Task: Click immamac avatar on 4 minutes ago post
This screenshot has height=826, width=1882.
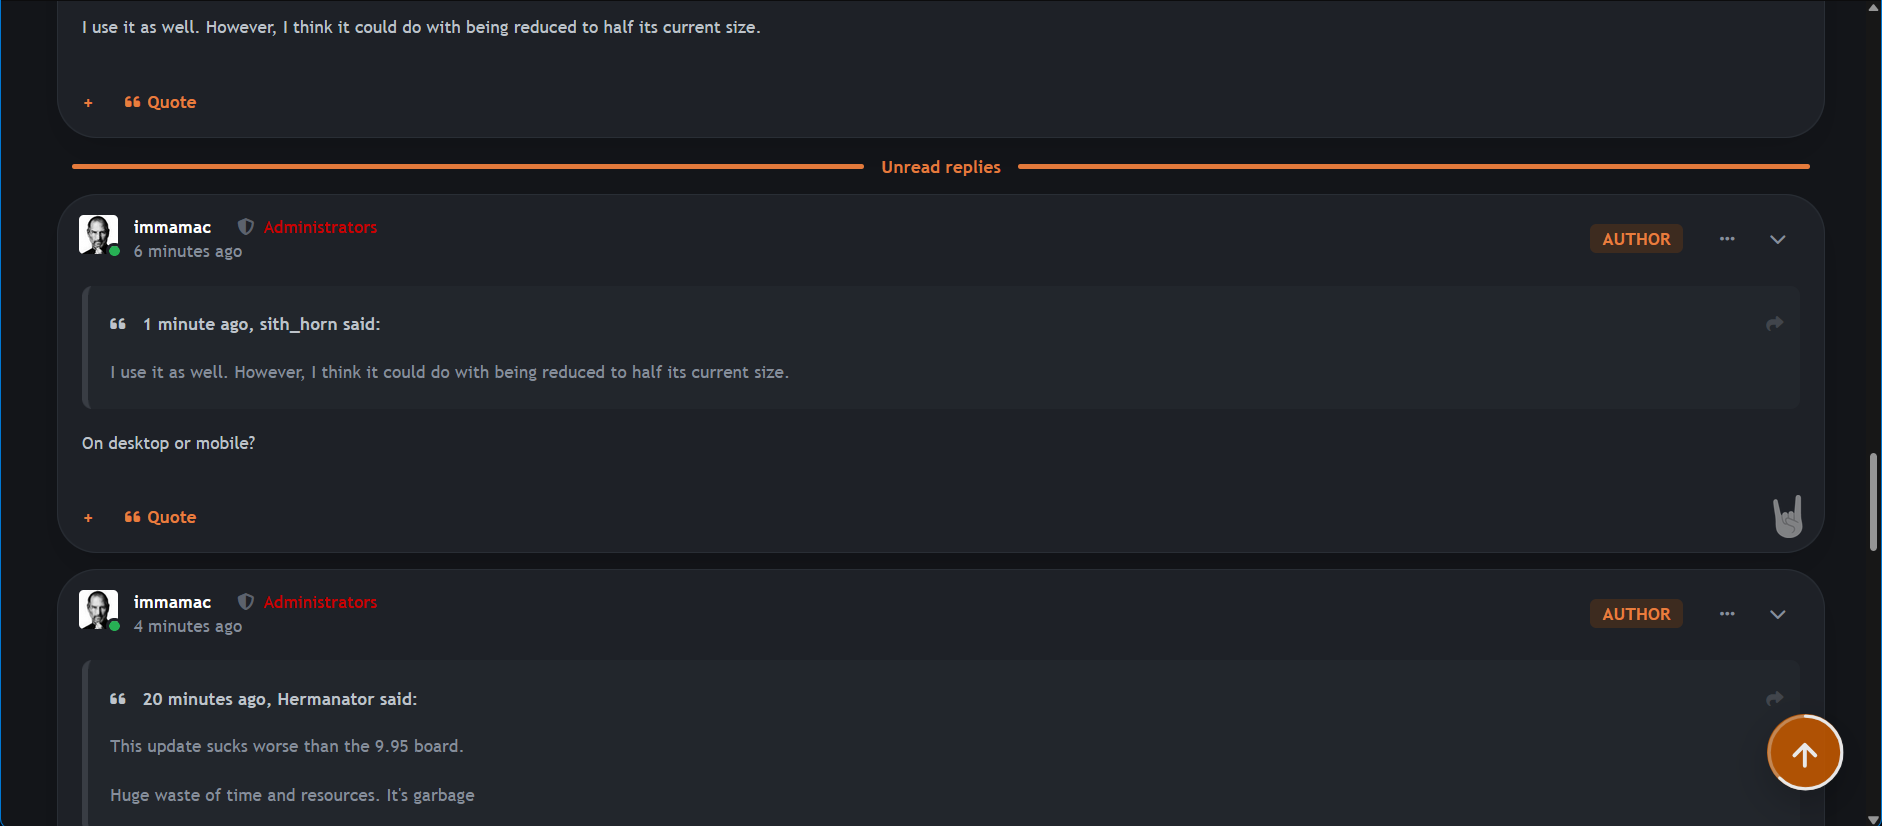Action: pos(98,609)
